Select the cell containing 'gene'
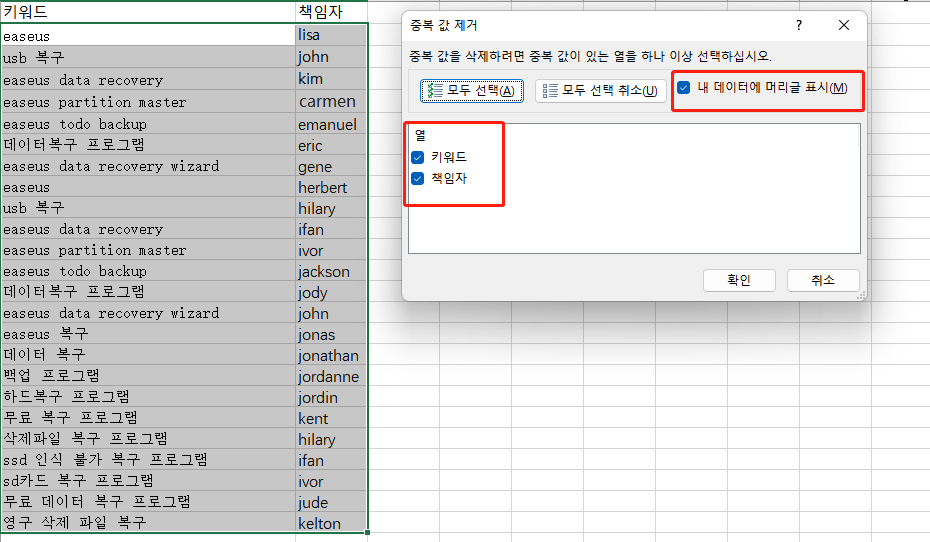Image resolution: width=930 pixels, height=542 pixels. coord(332,167)
